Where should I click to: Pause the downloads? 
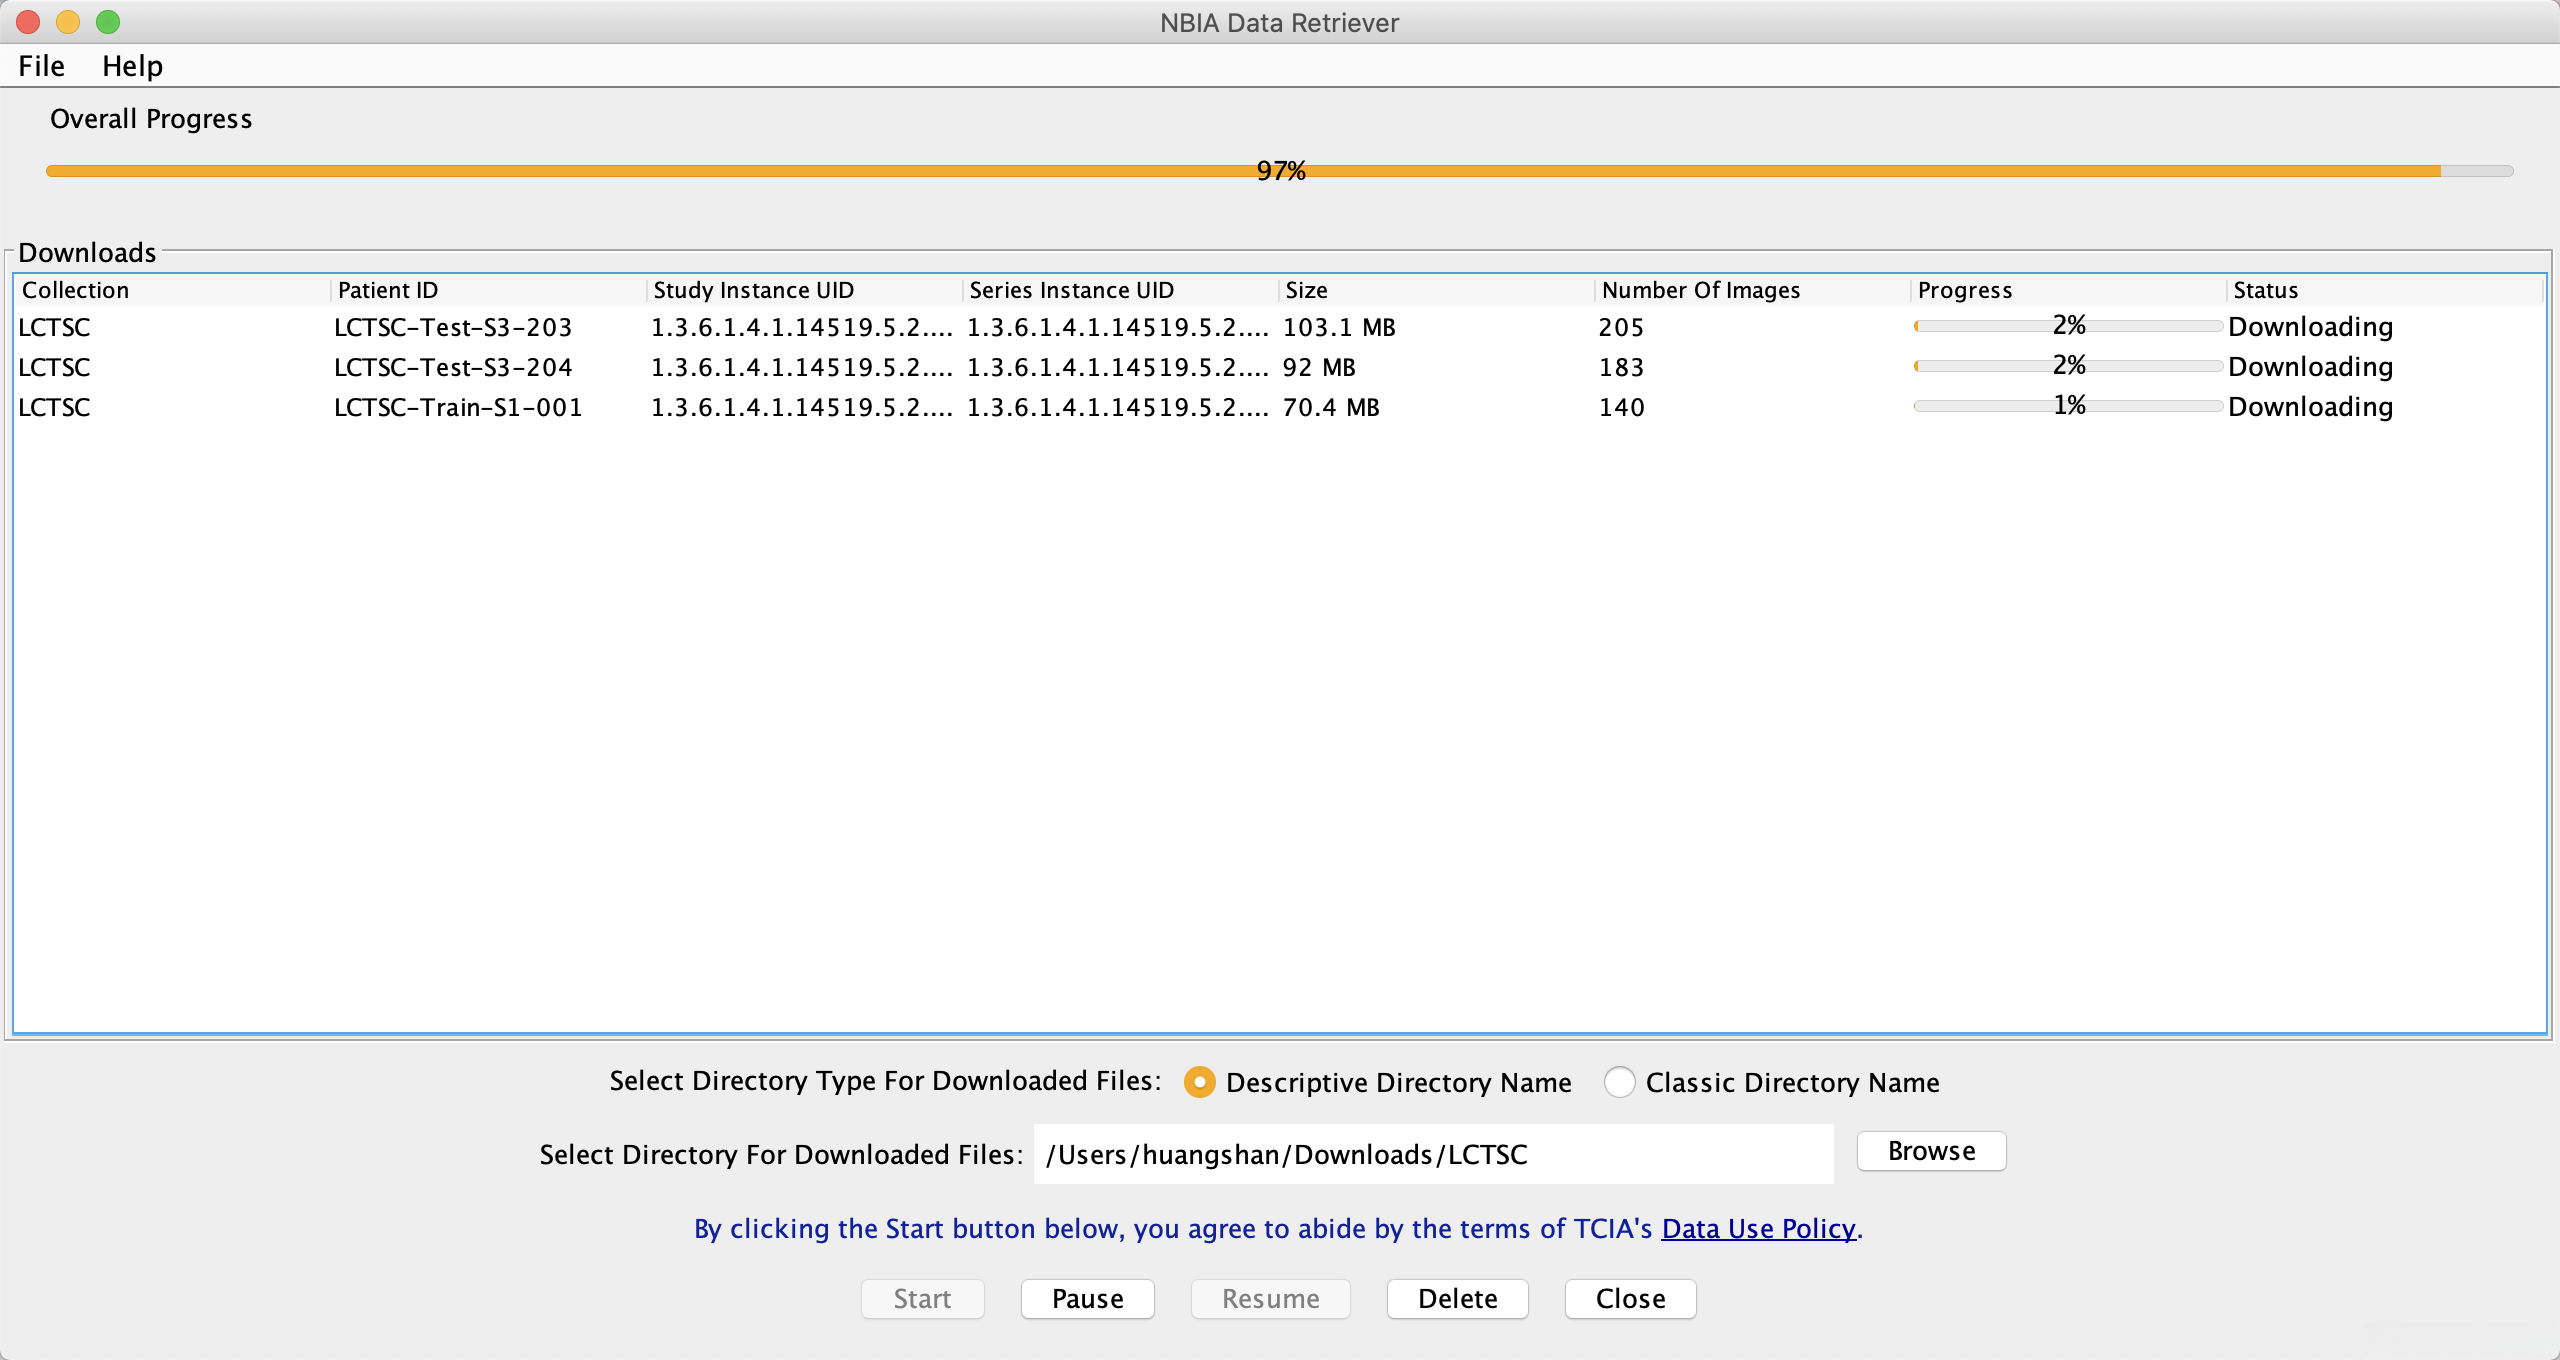coord(1087,1299)
